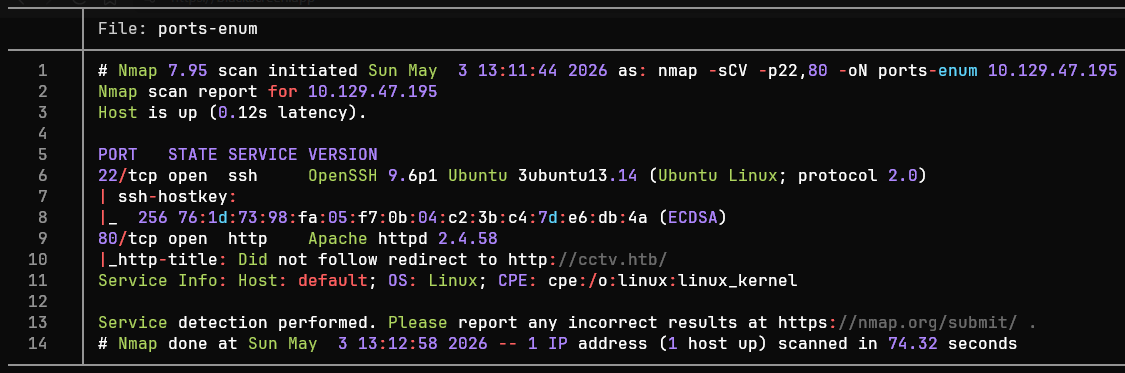Viewport: 1125px width, 373px height.
Task: Click the '74.32 seconds' scan duration
Action: tap(952, 344)
